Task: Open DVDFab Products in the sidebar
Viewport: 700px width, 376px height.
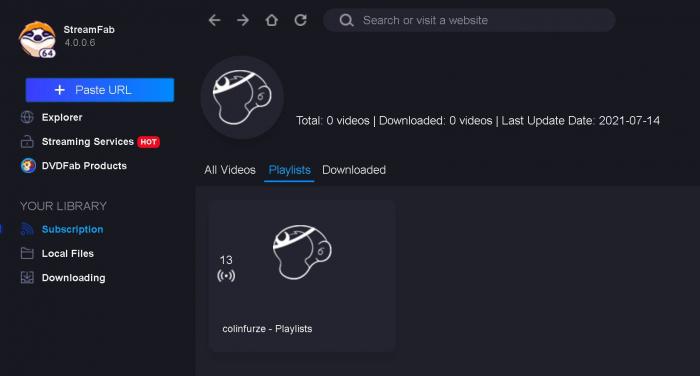Action: pyautogui.click(x=84, y=166)
